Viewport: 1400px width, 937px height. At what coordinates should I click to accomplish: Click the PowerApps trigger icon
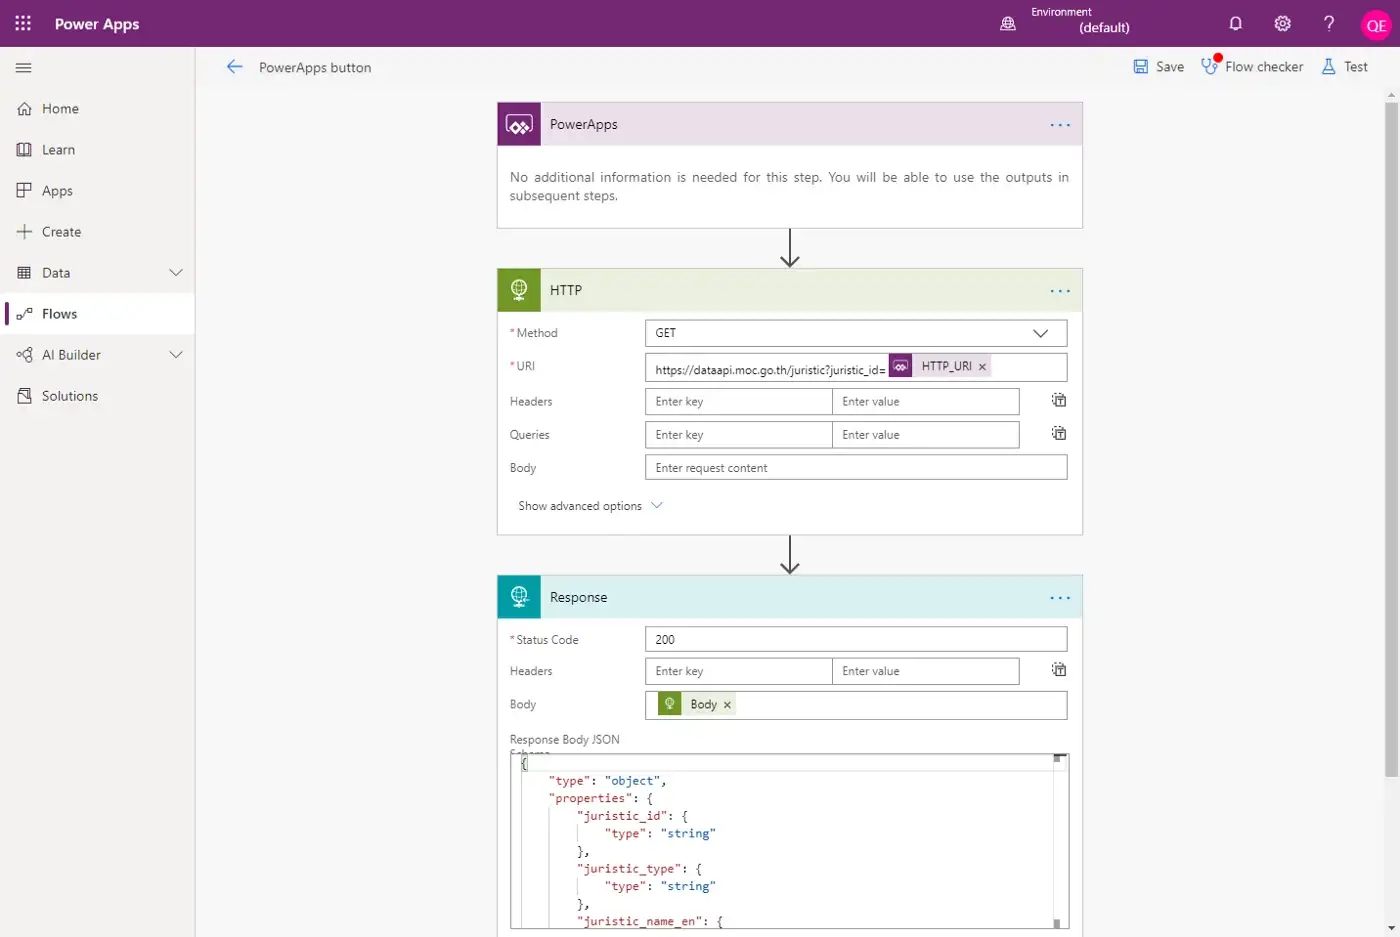point(519,125)
